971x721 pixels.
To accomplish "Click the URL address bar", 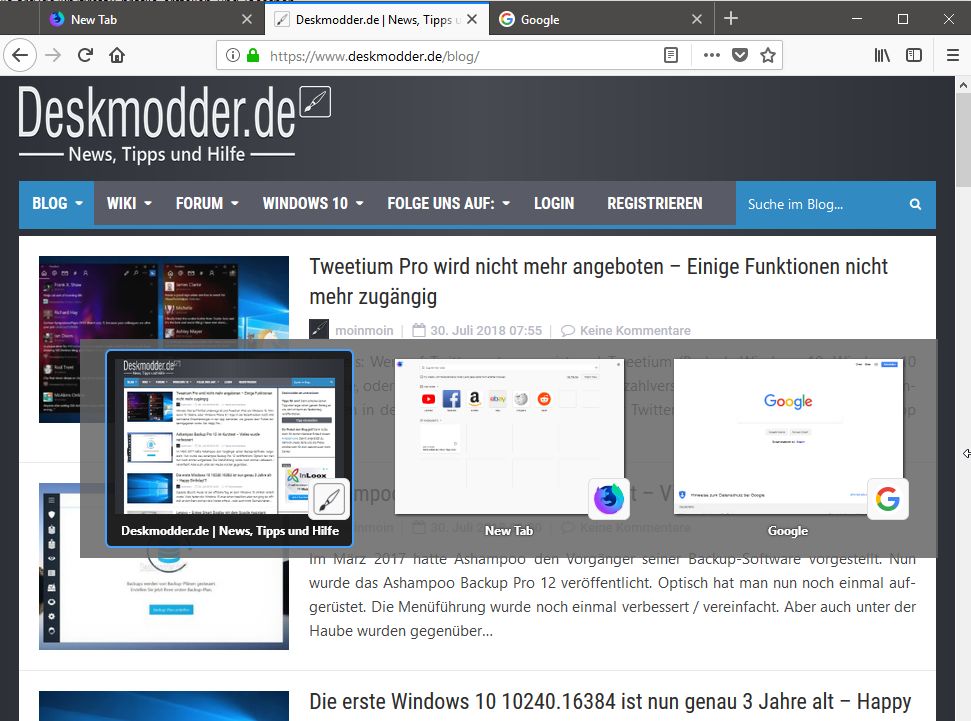I will [458, 56].
